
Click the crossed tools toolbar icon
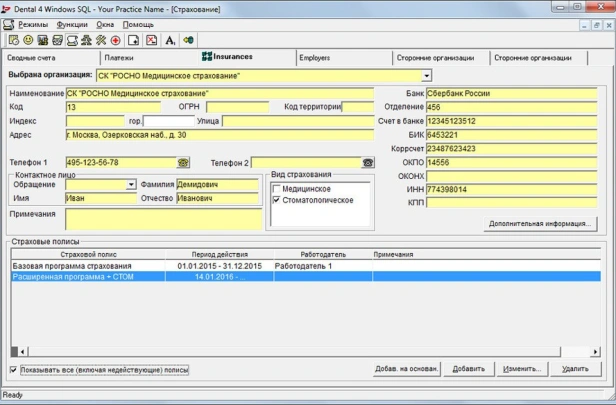click(x=101, y=40)
